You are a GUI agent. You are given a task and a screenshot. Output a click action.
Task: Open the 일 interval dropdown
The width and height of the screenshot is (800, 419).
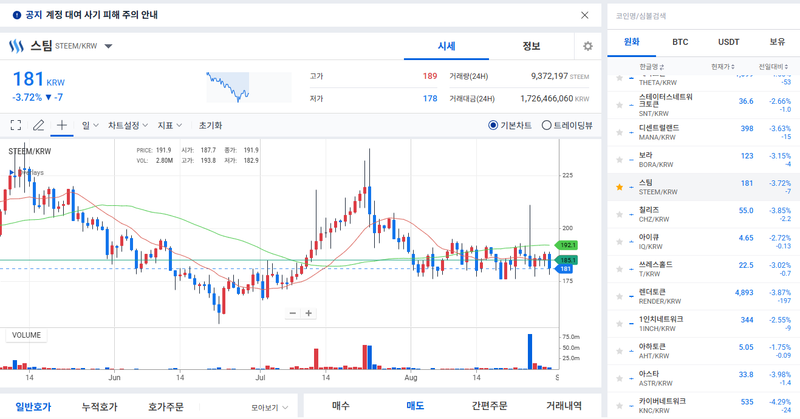pos(90,125)
